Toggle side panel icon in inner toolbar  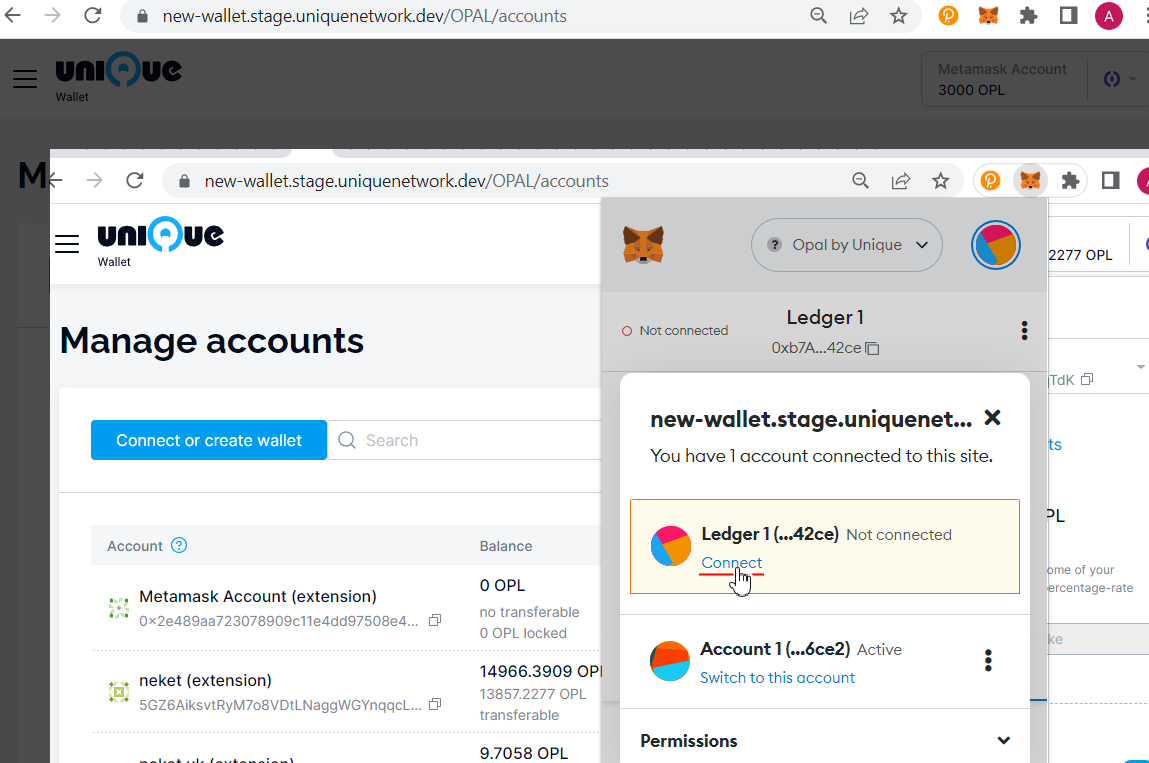(1110, 180)
